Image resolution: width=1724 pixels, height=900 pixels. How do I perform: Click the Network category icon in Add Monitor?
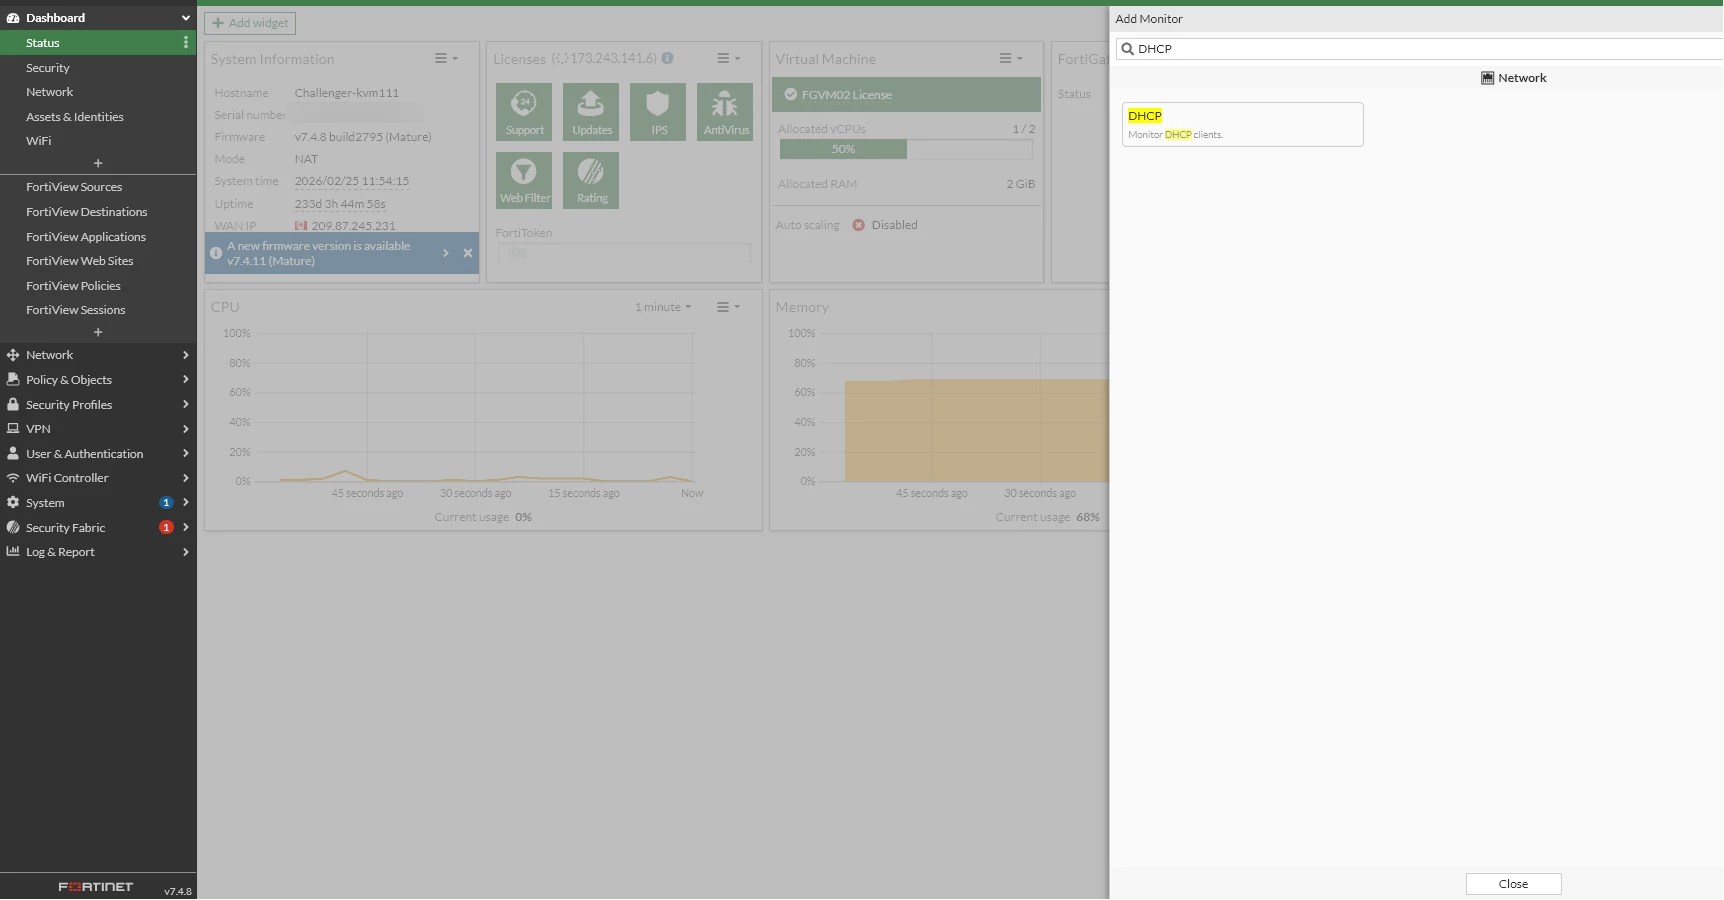tap(1487, 78)
